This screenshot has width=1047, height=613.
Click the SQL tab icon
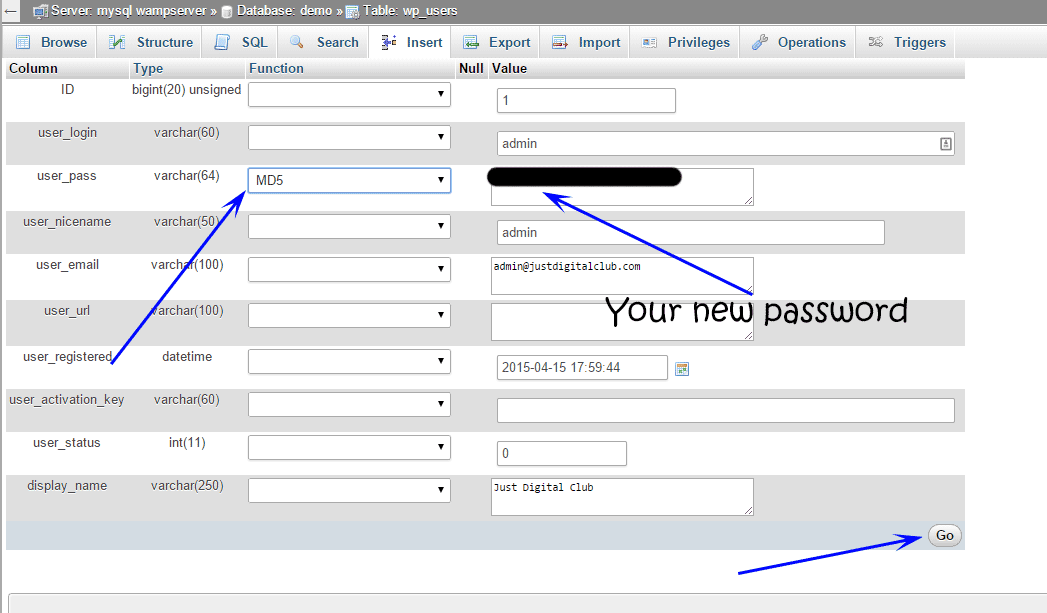[222, 42]
